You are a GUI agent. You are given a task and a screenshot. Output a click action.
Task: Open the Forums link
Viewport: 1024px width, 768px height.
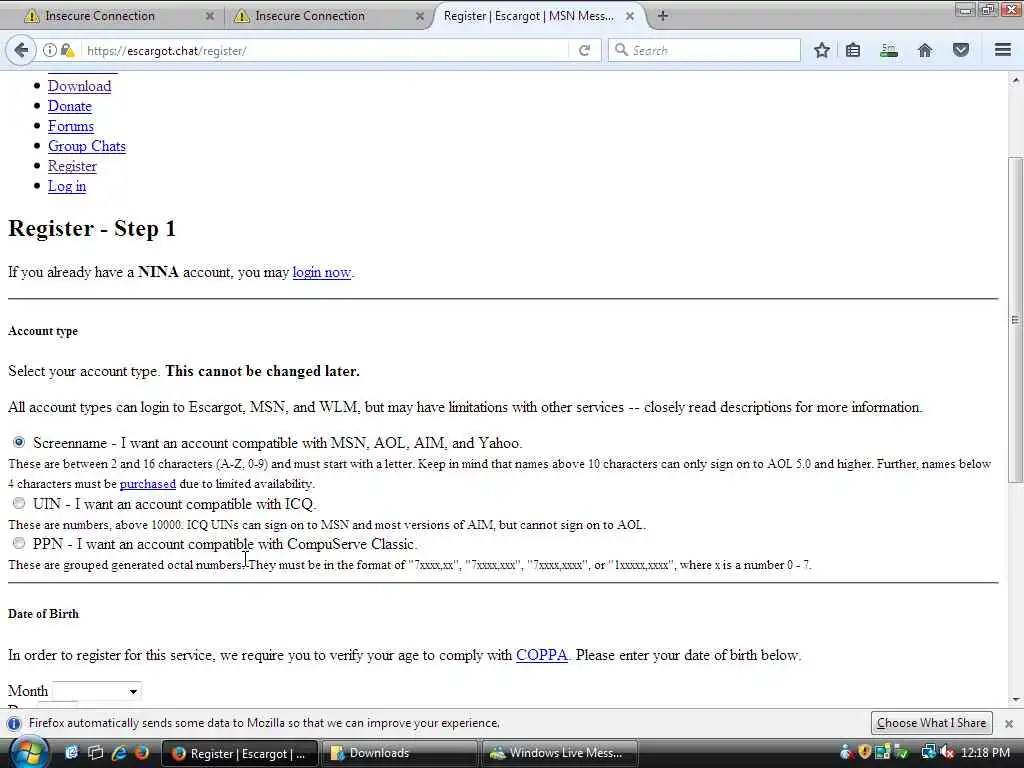pyautogui.click(x=71, y=126)
